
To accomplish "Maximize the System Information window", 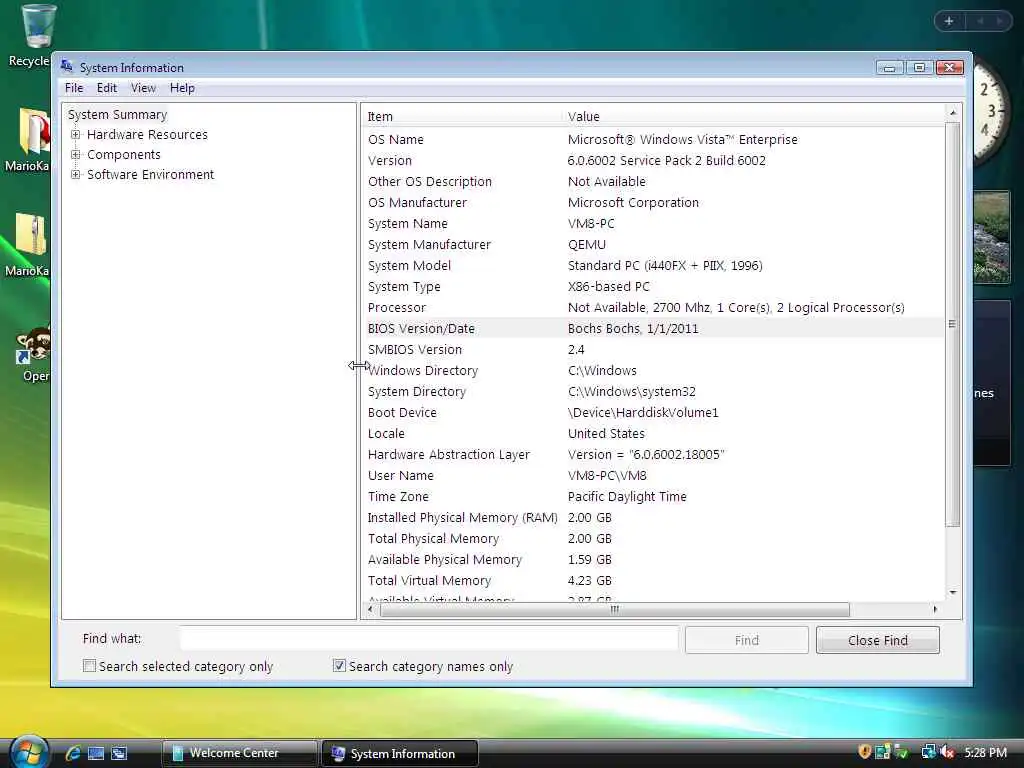I will tap(919, 68).
